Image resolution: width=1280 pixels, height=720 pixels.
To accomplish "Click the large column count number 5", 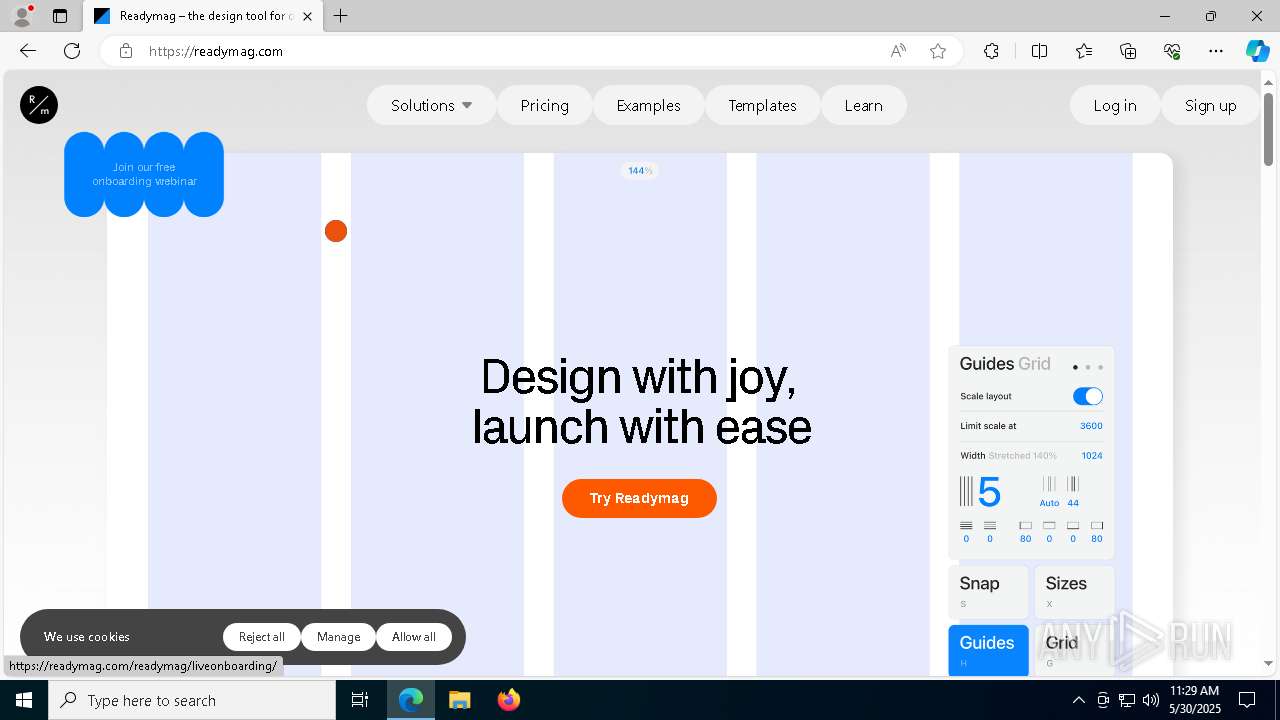I will pos(989,492).
